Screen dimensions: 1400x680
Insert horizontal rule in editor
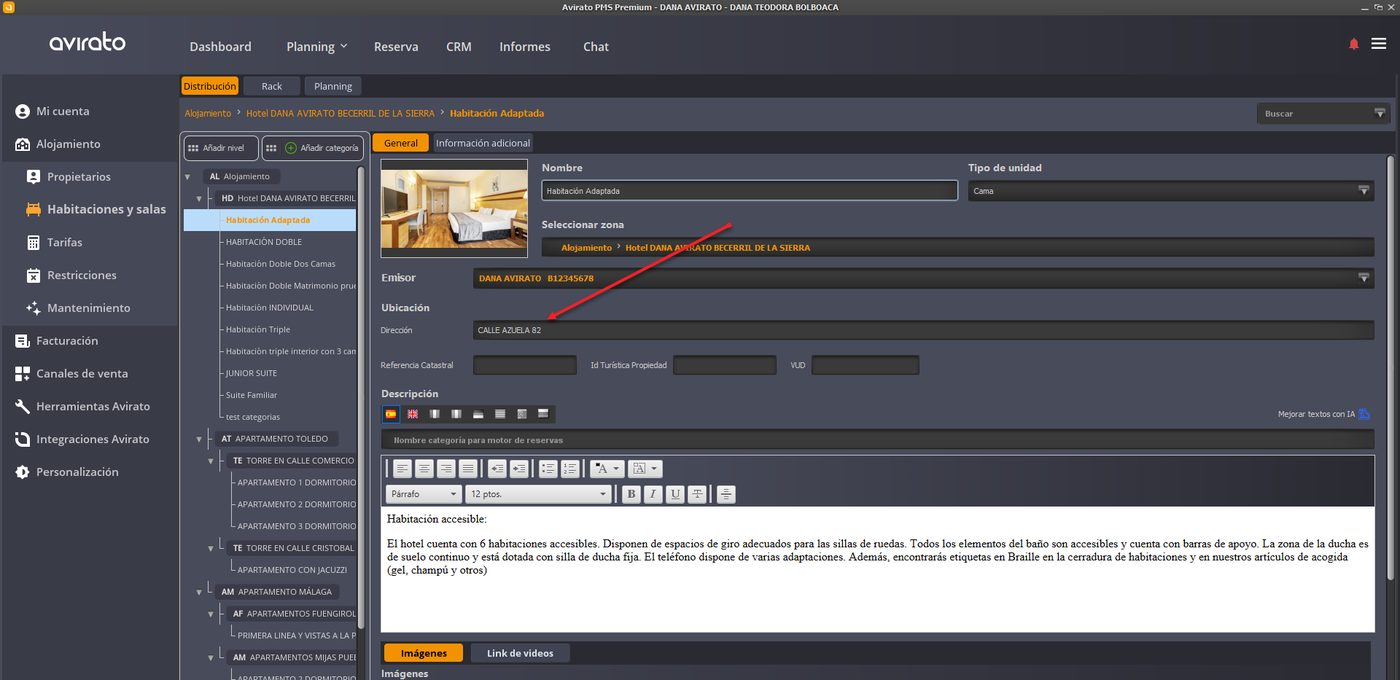(726, 494)
